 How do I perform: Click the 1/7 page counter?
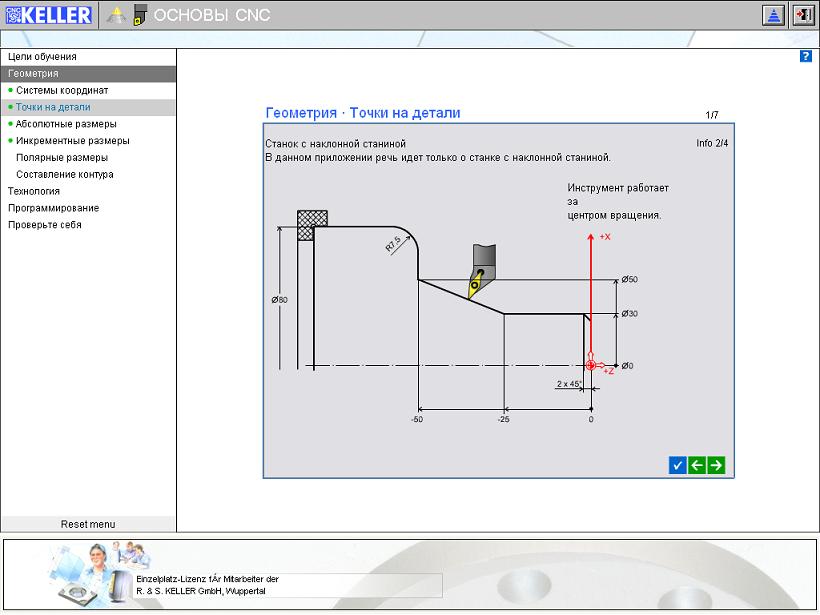click(712, 115)
